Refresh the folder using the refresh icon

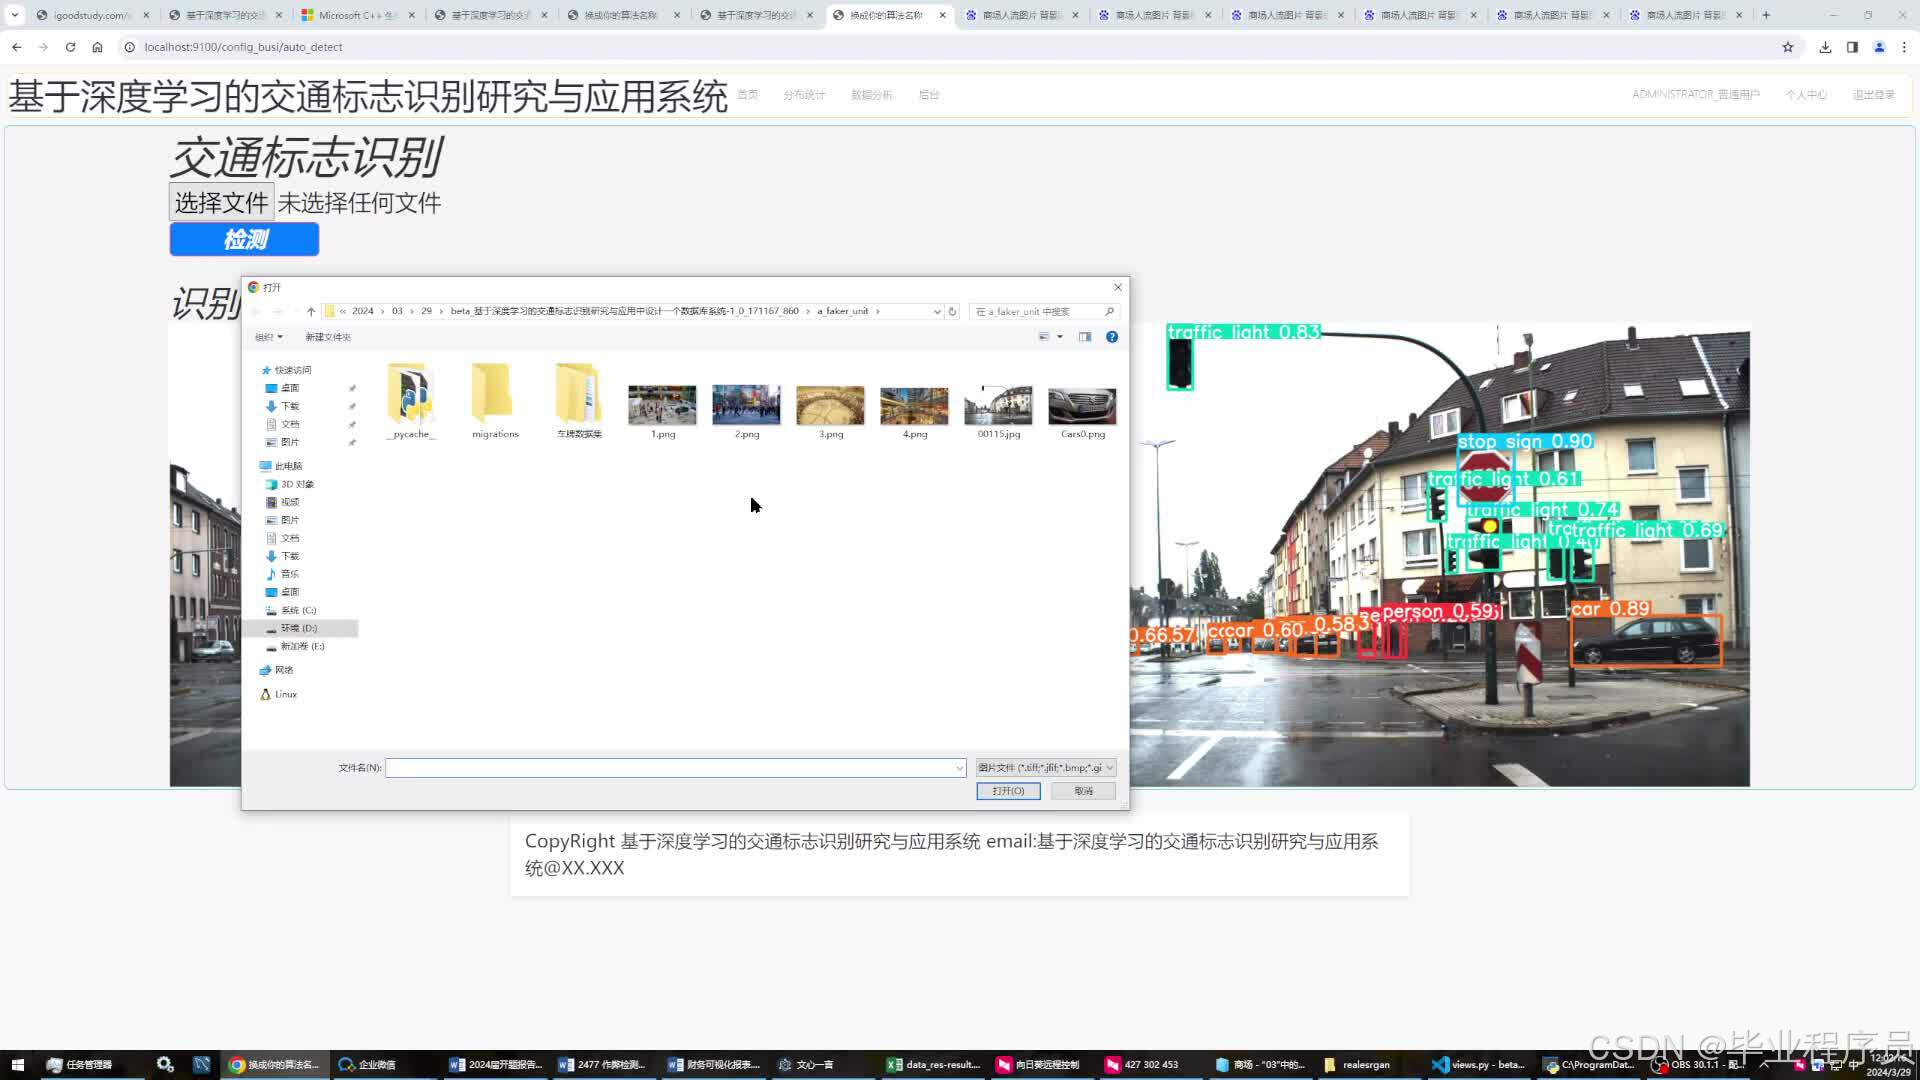click(951, 311)
